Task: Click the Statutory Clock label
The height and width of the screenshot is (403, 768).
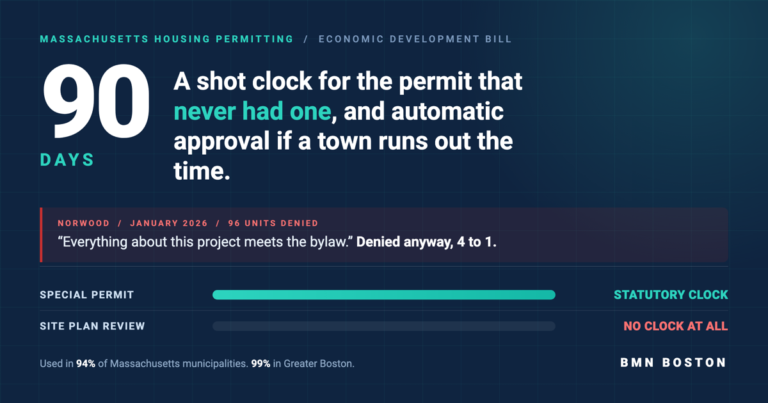Action: click(671, 295)
